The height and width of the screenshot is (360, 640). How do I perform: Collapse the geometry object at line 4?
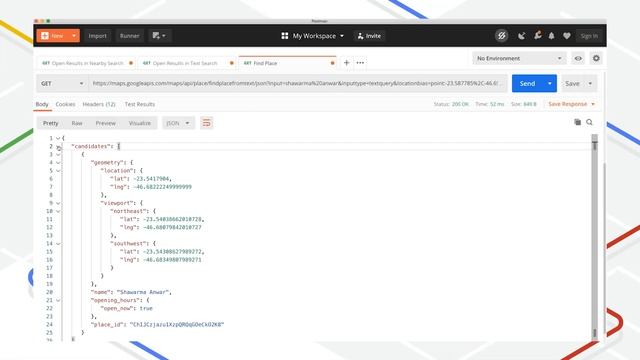(x=58, y=163)
